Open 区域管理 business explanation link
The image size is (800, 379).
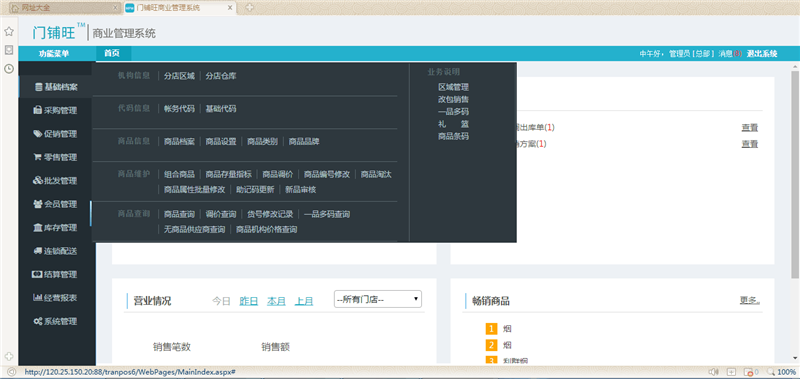453,87
